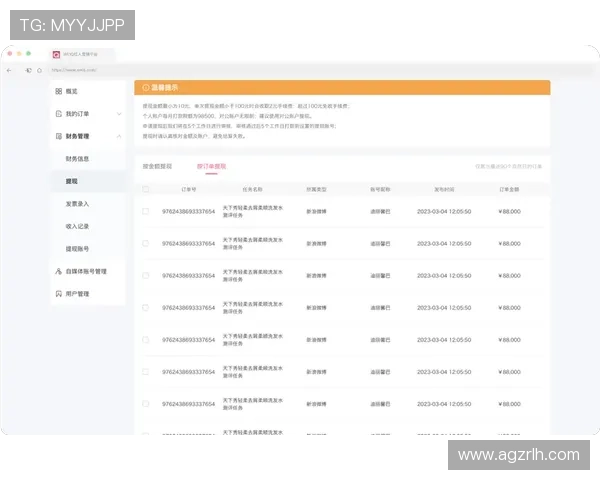Screen dimensions: 600x480
Task: Click the browser home icon
Action: (39, 70)
